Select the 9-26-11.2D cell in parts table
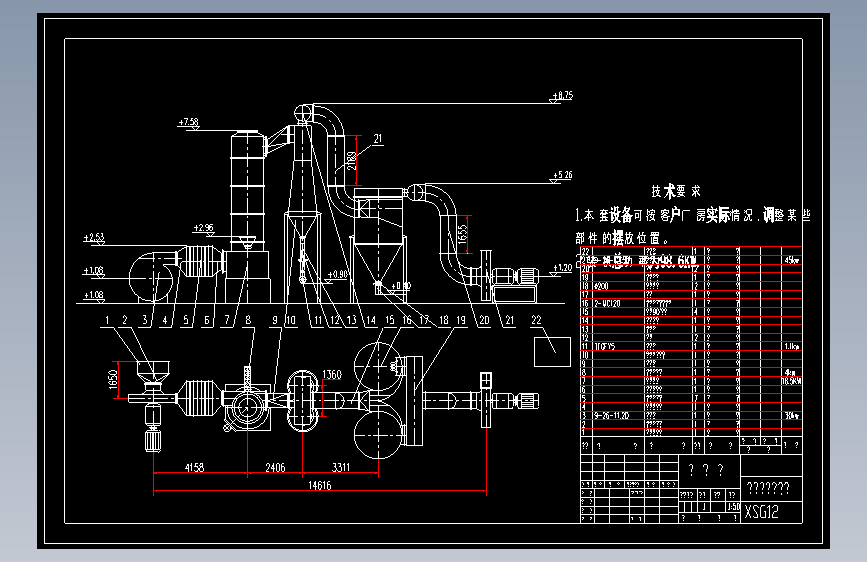The width and height of the screenshot is (867, 562). coord(612,415)
